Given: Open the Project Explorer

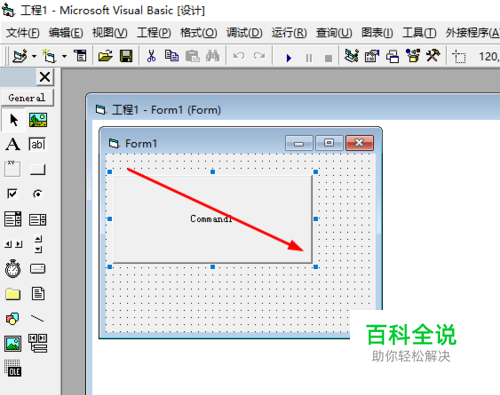Looking at the screenshot, I should pyautogui.click(x=352, y=56).
